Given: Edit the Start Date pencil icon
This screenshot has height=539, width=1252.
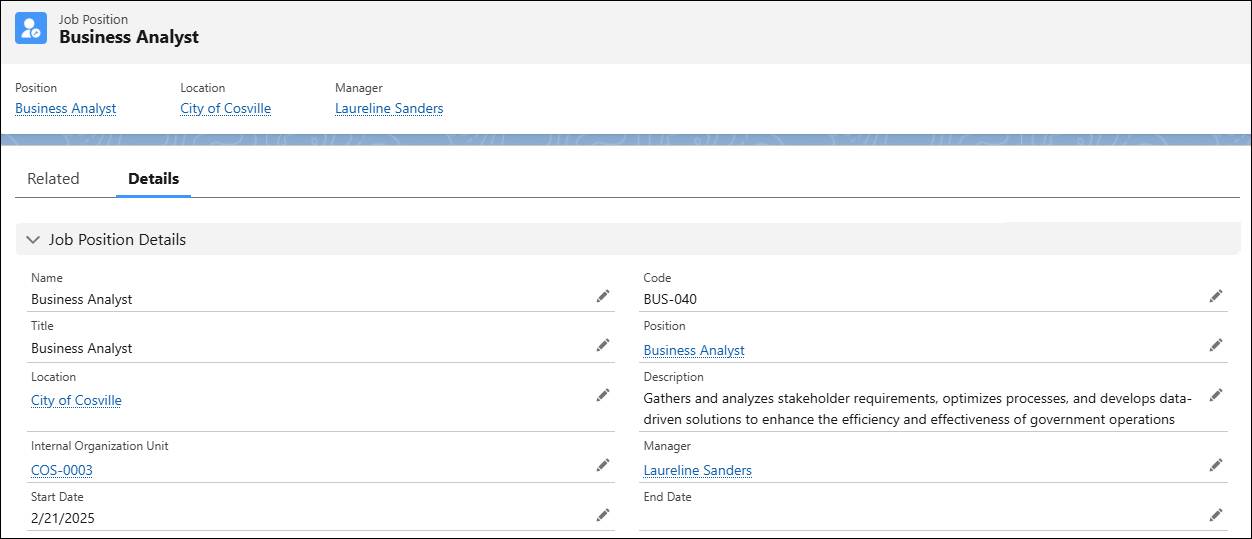Looking at the screenshot, I should click(x=603, y=515).
